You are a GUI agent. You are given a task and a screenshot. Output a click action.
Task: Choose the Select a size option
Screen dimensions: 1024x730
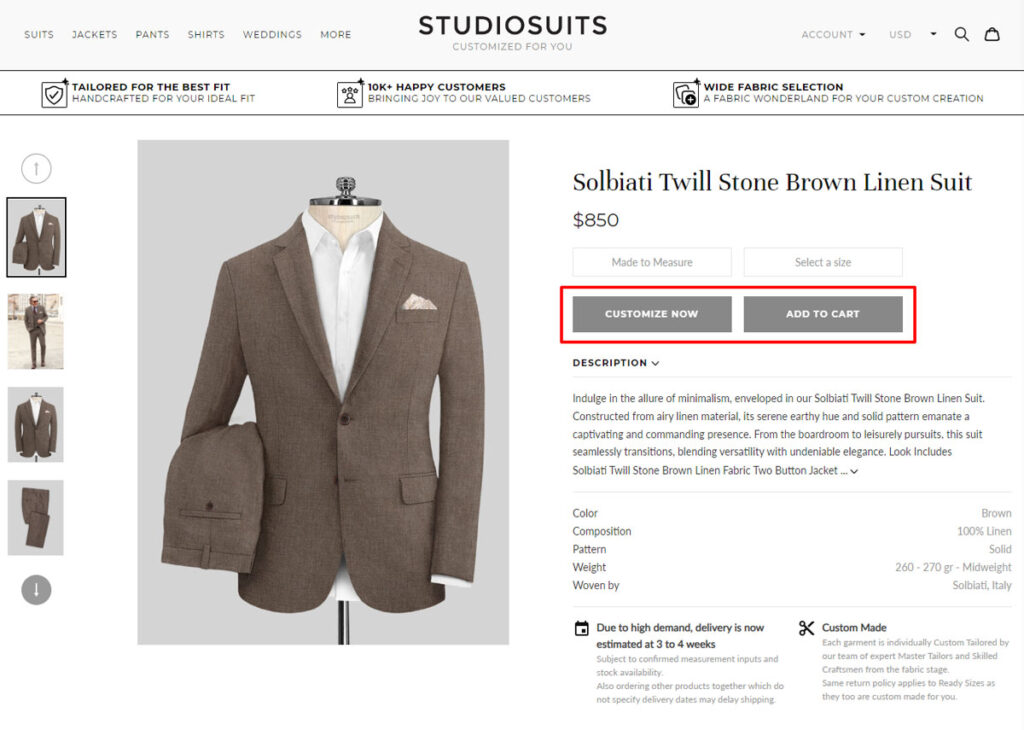pos(823,262)
